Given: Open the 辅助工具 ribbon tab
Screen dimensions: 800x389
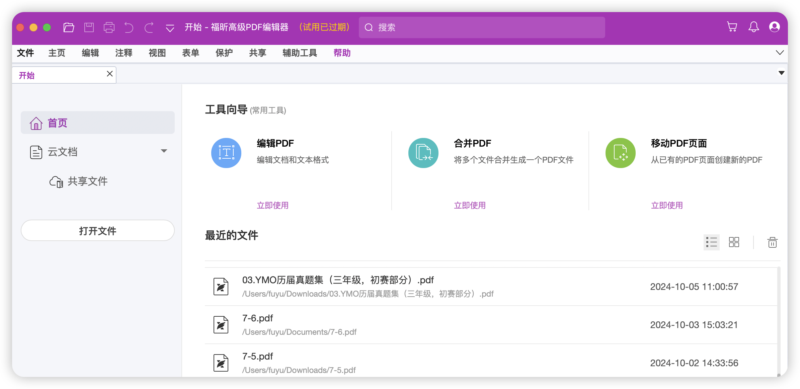Looking at the screenshot, I should [x=300, y=53].
